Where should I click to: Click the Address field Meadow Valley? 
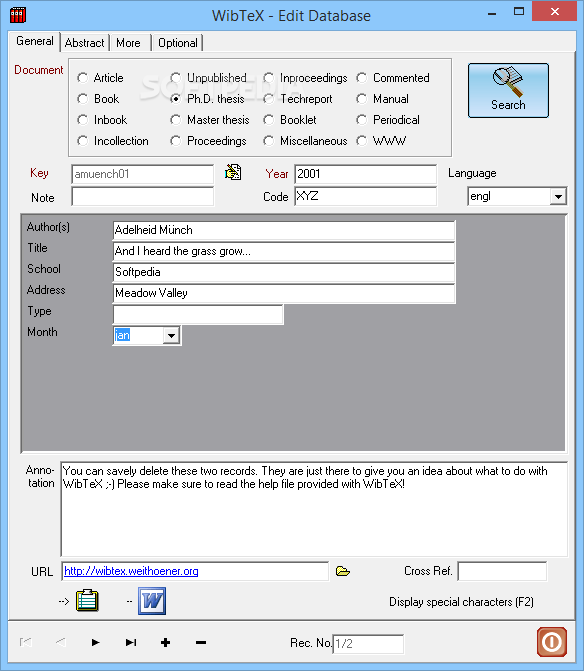284,293
